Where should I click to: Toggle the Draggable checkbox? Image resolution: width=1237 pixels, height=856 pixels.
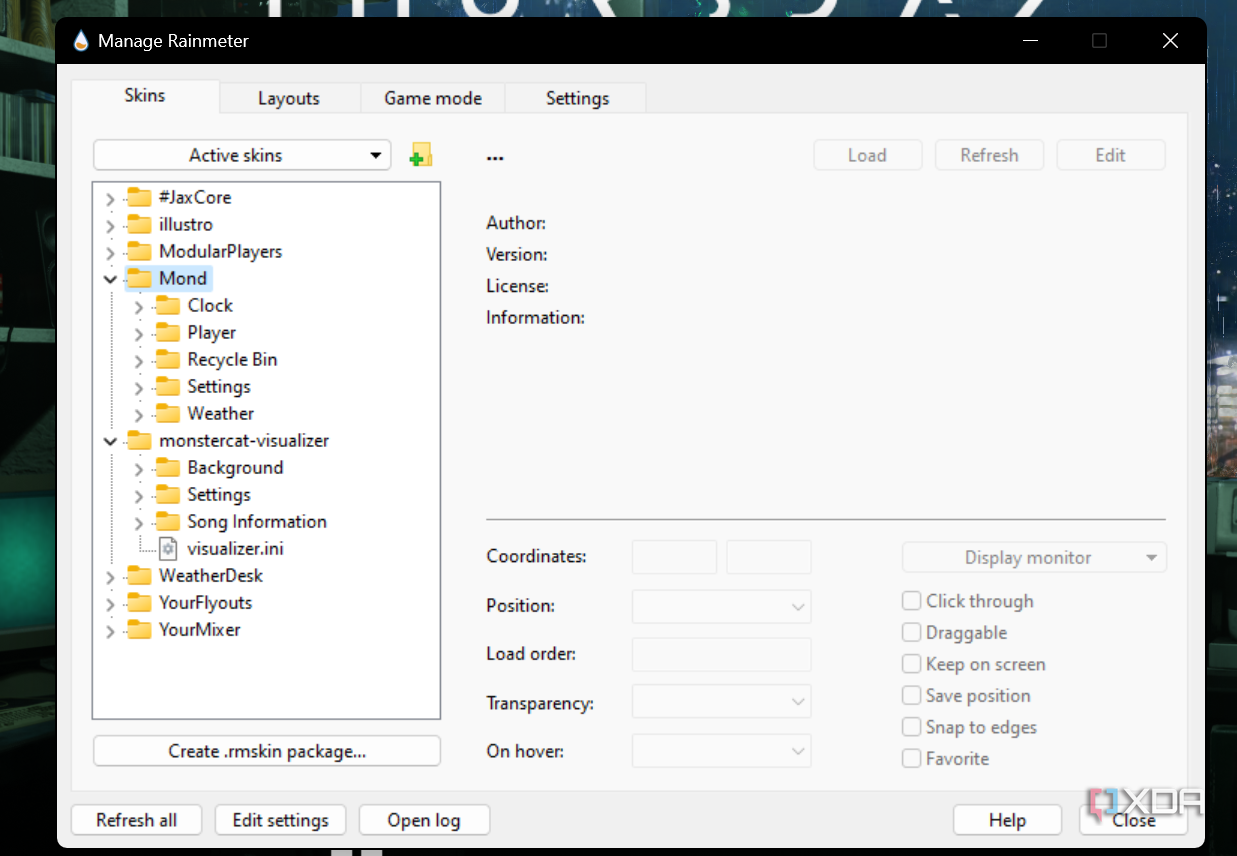pos(911,632)
